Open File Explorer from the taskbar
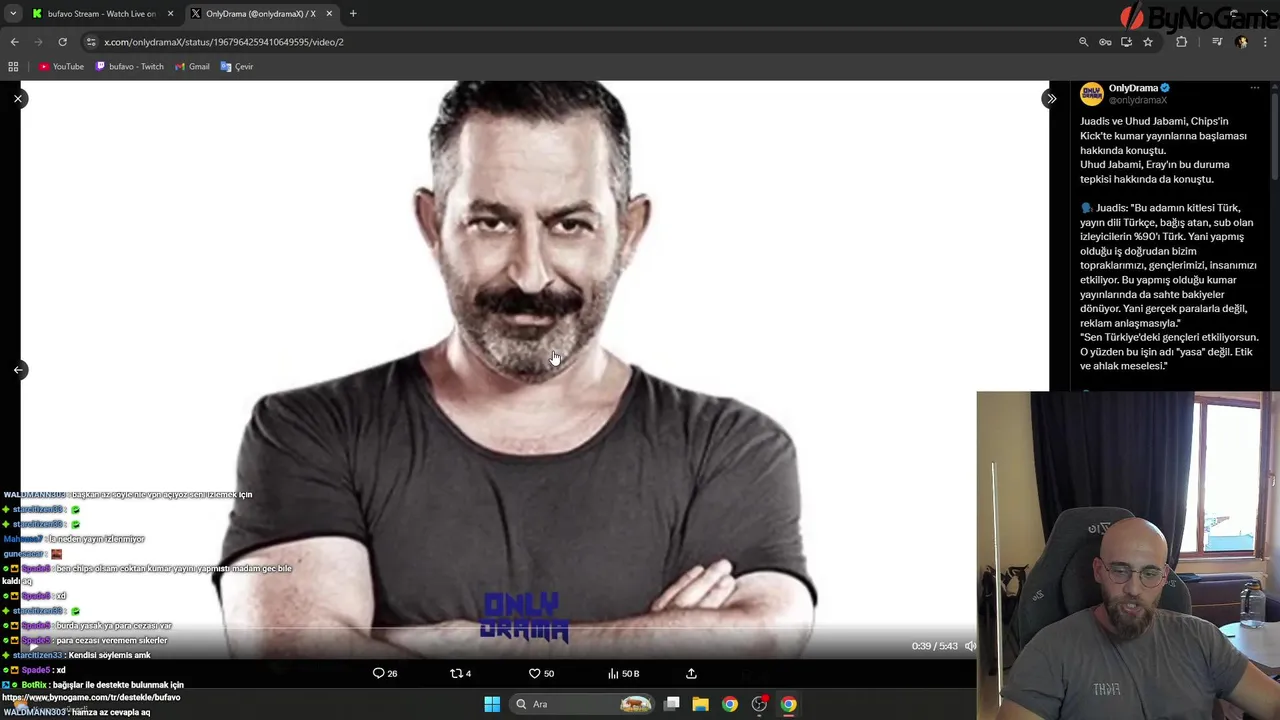This screenshot has height=720, width=1280. pos(701,704)
